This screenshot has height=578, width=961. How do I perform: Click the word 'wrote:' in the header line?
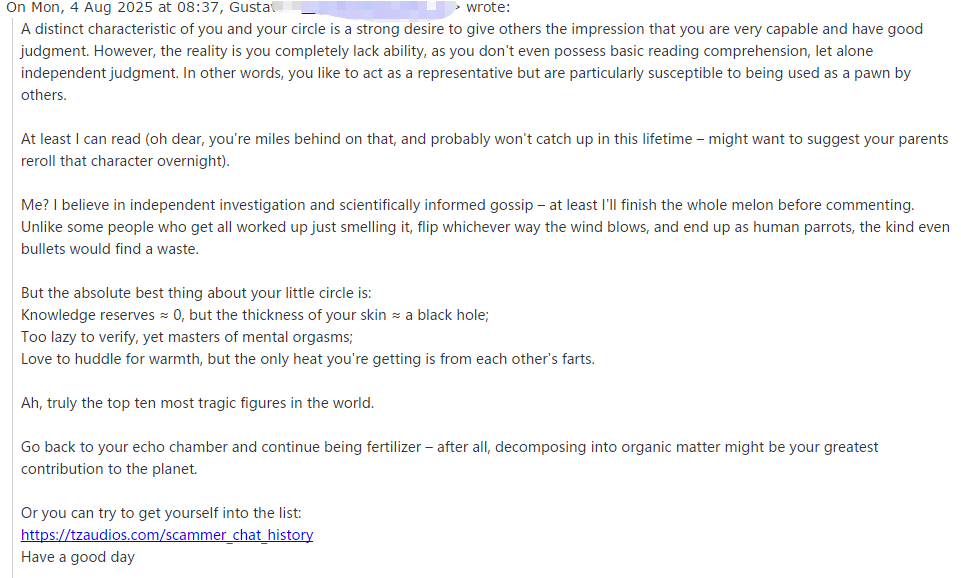(x=488, y=7)
